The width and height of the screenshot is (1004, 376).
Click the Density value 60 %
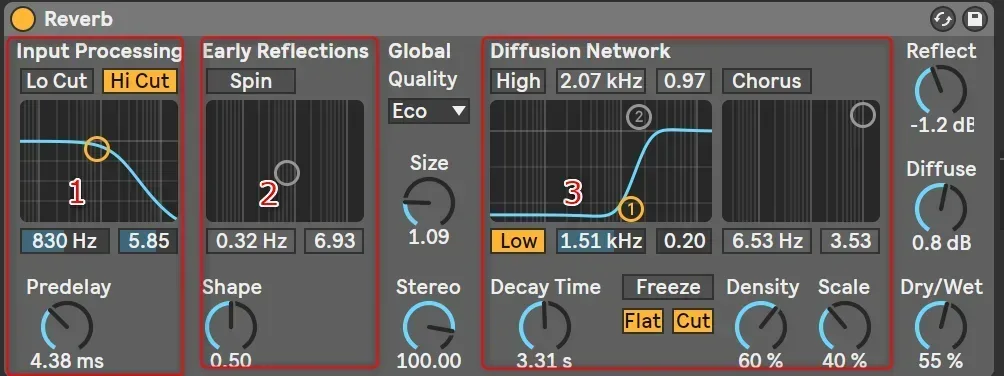click(x=761, y=361)
